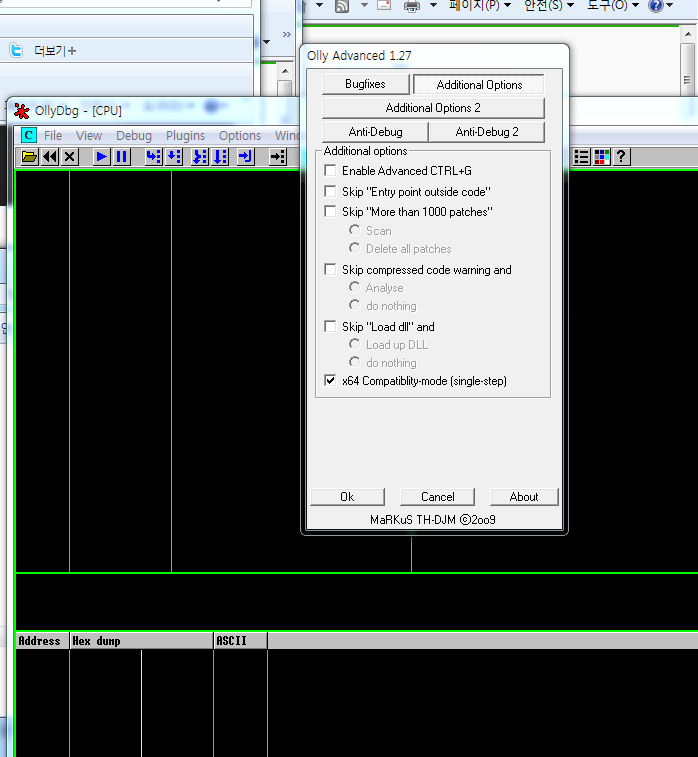The width and height of the screenshot is (698, 757).
Task: Click the red OllyDbg title bar icon
Action: (x=22, y=111)
